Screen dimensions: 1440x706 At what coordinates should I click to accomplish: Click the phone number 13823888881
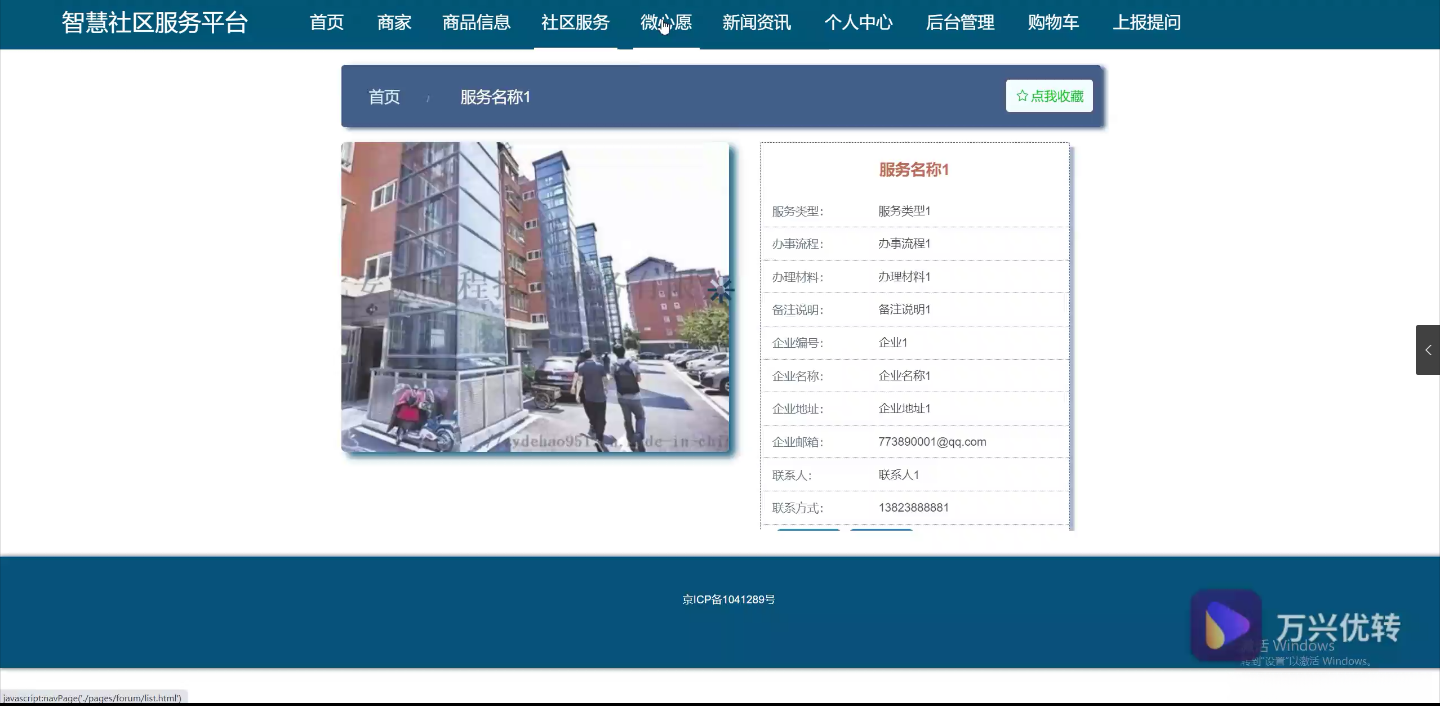[913, 508]
